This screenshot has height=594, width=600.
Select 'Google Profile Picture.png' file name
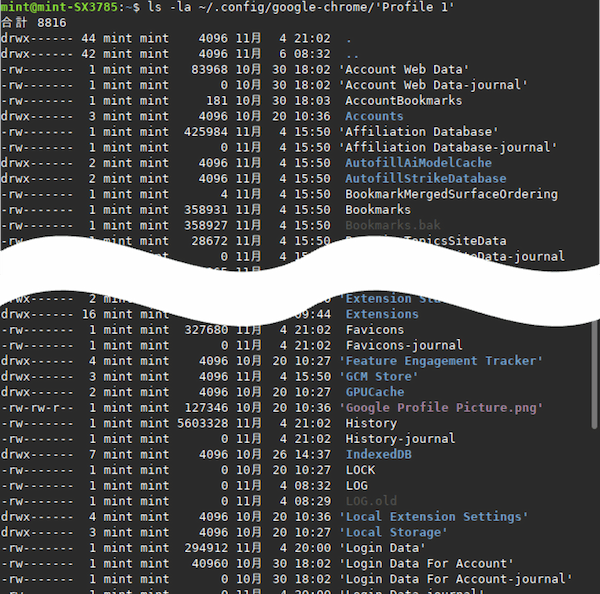tap(441, 407)
